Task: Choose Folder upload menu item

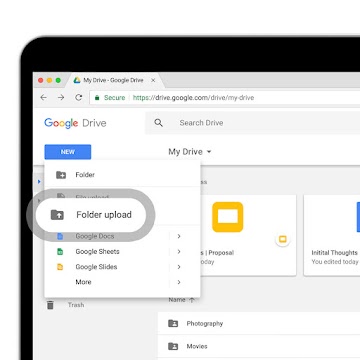Action: point(91,215)
